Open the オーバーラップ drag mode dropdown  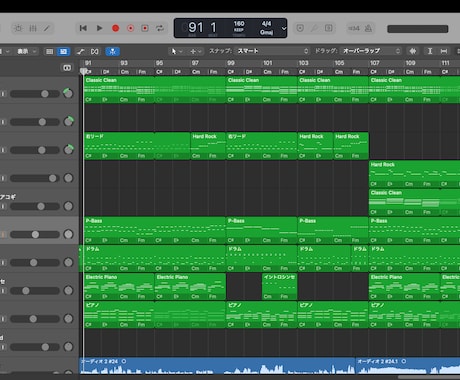(x=371, y=51)
